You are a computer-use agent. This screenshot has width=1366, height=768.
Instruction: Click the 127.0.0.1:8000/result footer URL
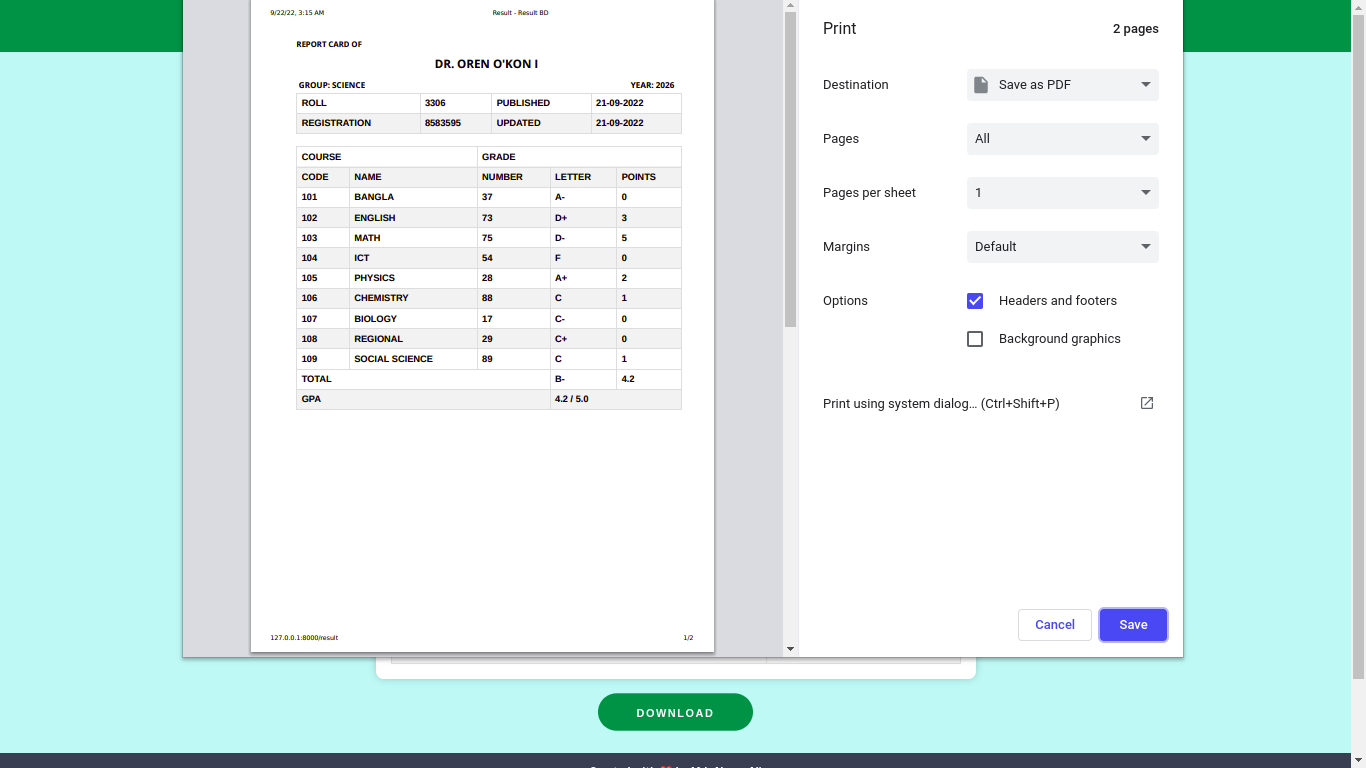[x=304, y=637]
